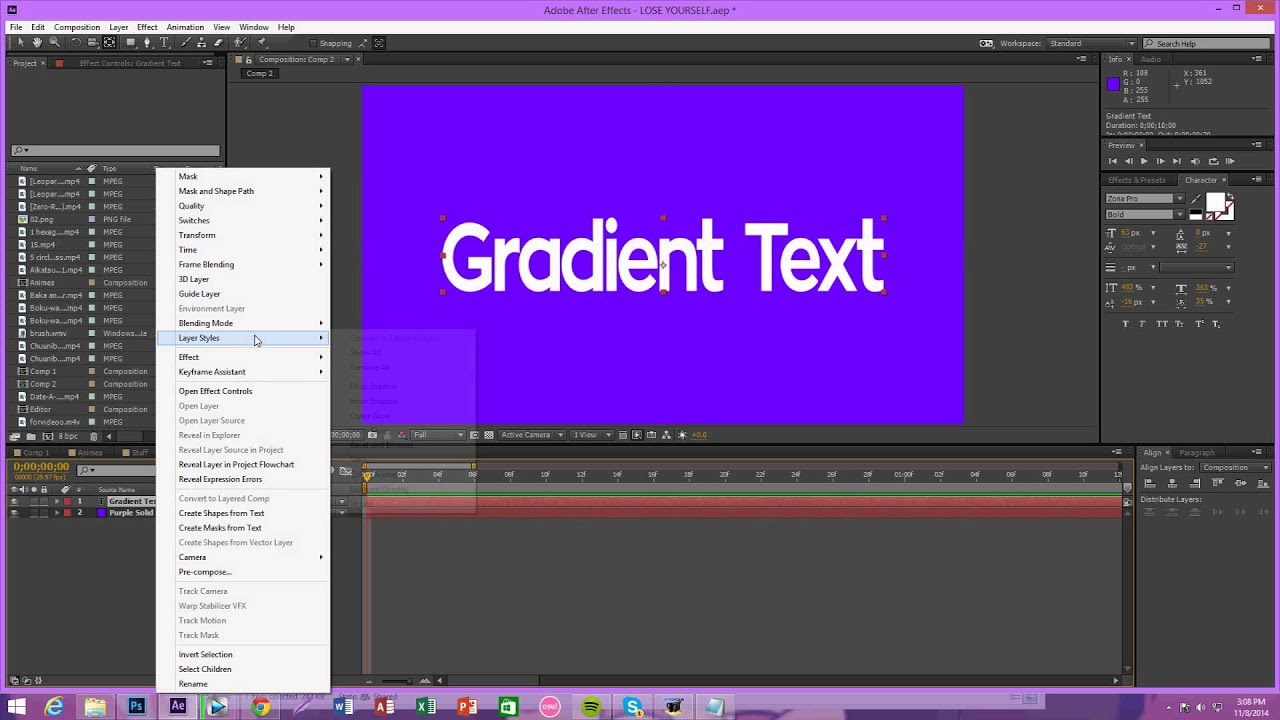Image resolution: width=1280 pixels, height=720 pixels.
Task: Jump to last frame in Preview
Action: (x=1177, y=161)
